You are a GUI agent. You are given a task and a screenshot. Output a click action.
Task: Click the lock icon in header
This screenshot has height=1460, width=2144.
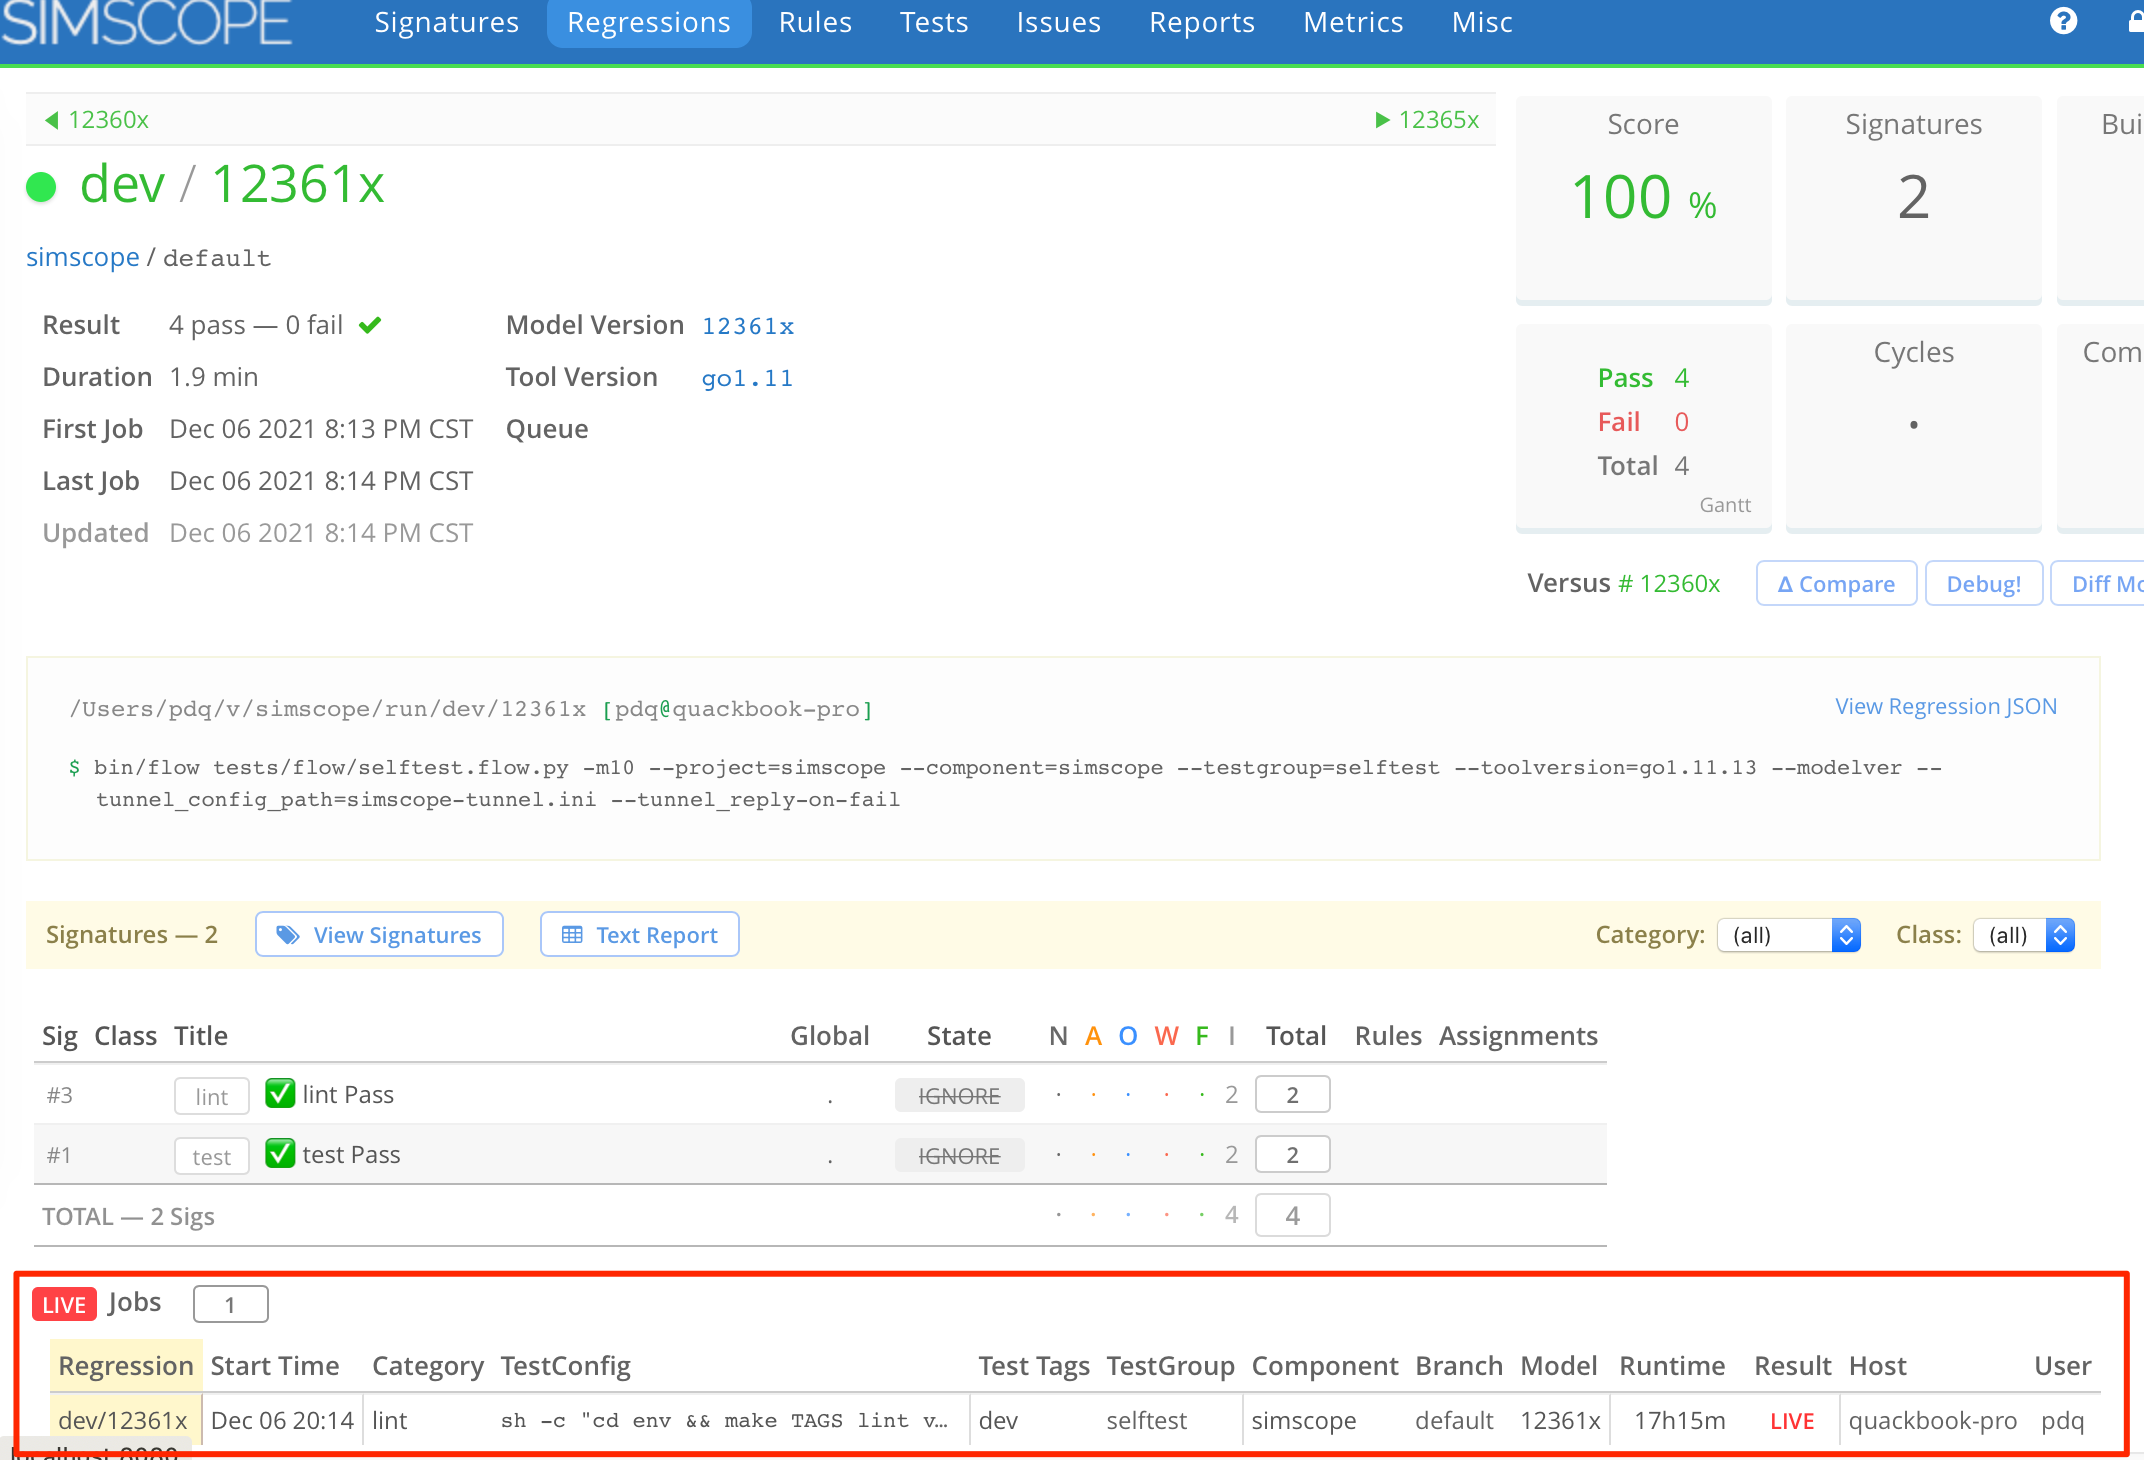tap(2136, 21)
